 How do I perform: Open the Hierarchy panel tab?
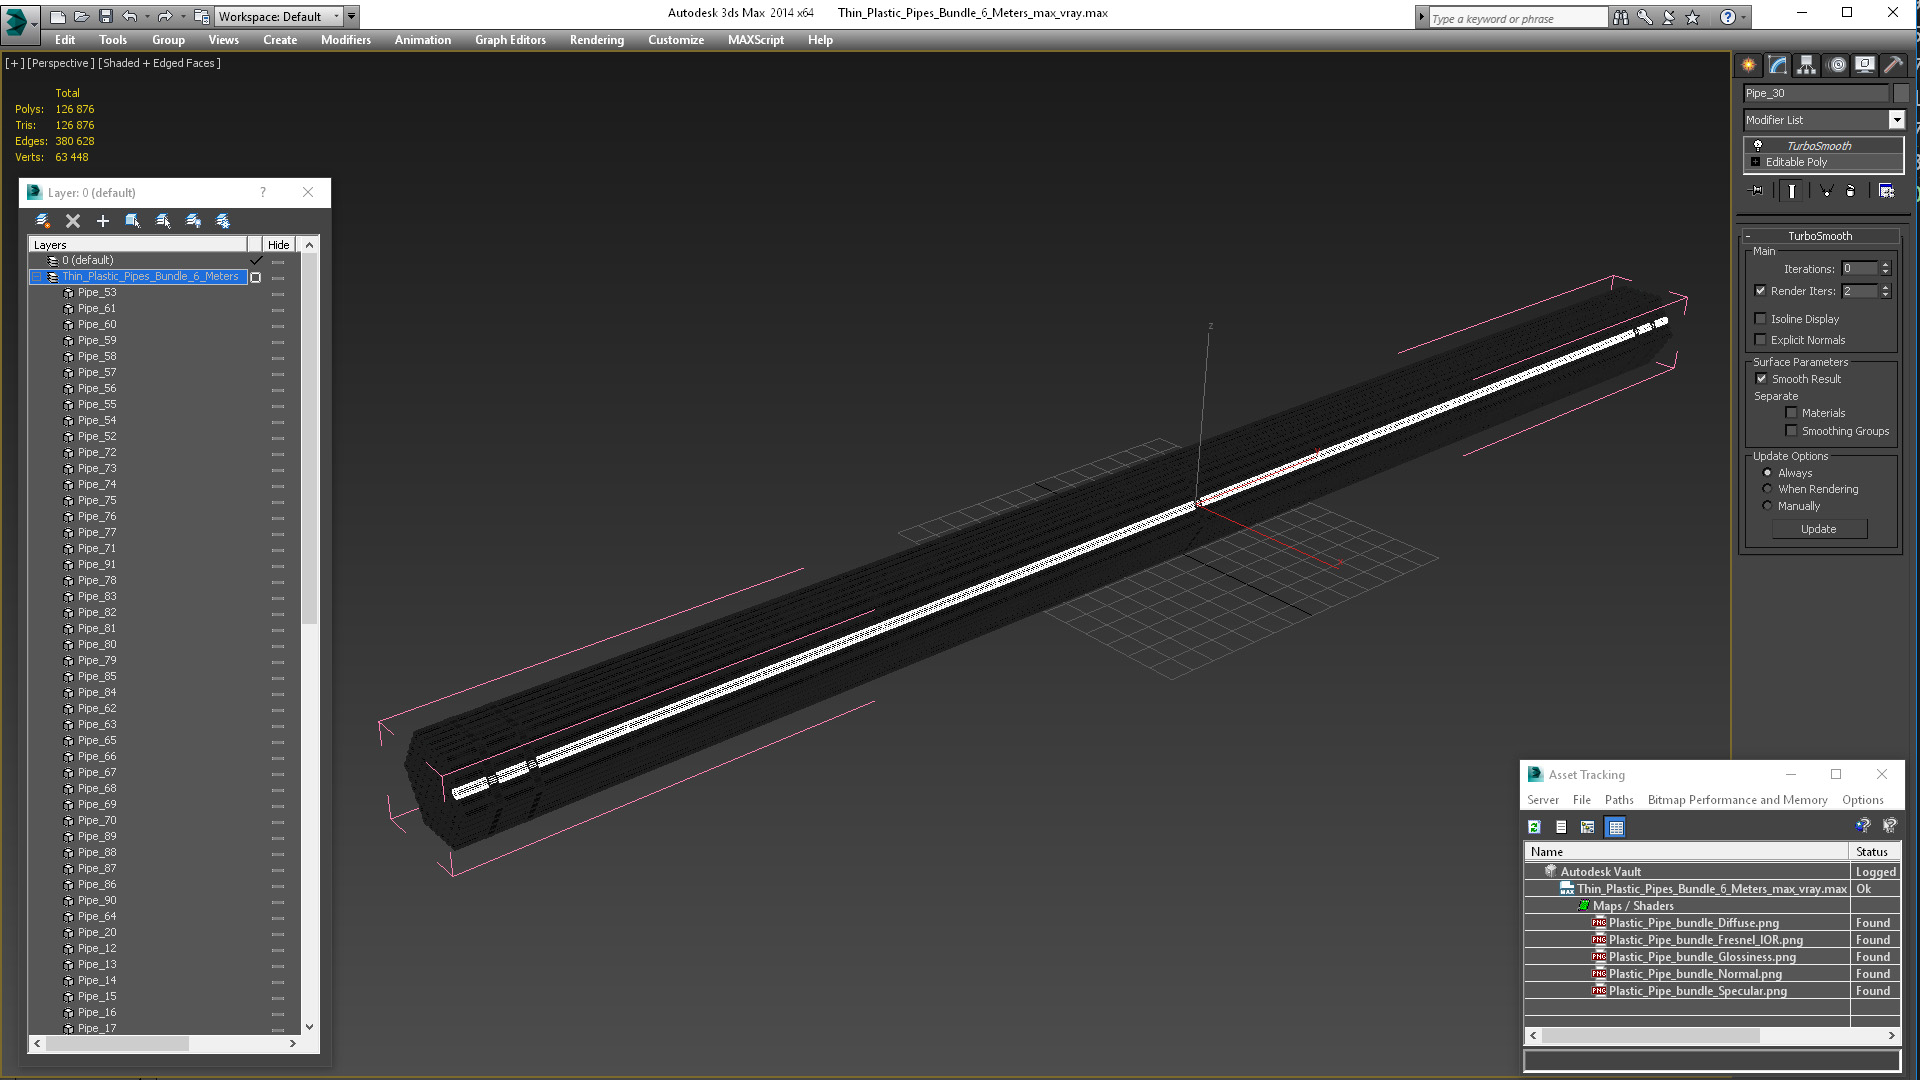tap(1806, 65)
